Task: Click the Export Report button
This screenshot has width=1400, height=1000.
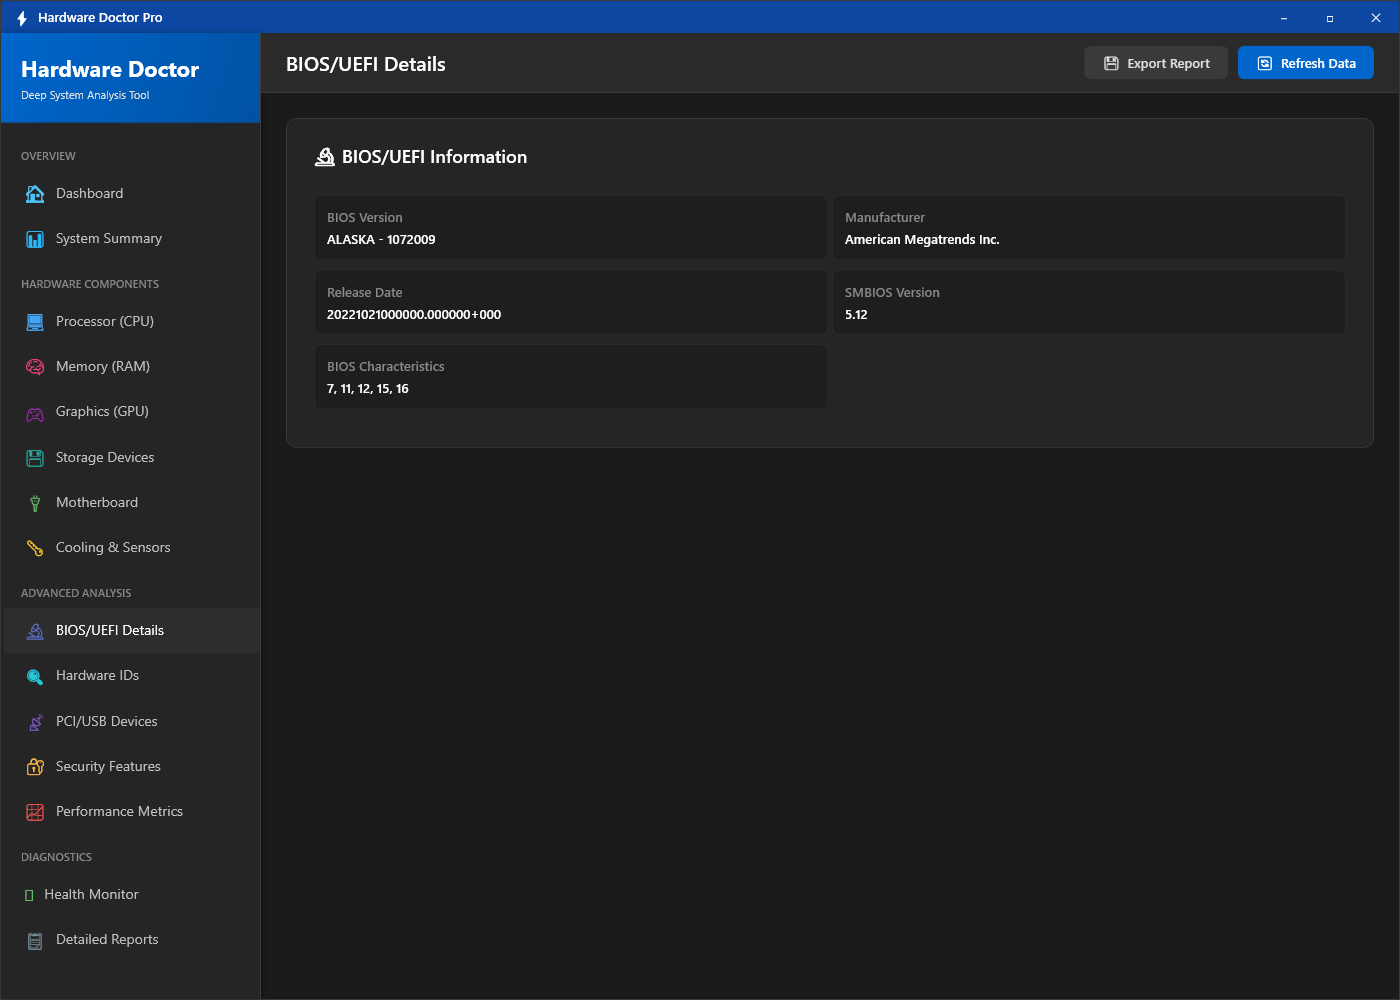Action: pos(1156,63)
